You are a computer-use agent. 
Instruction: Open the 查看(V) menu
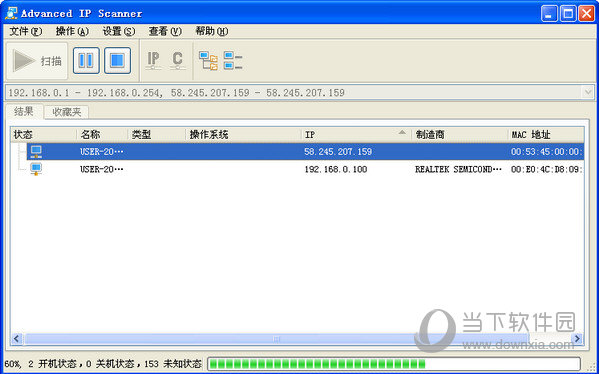(165, 31)
